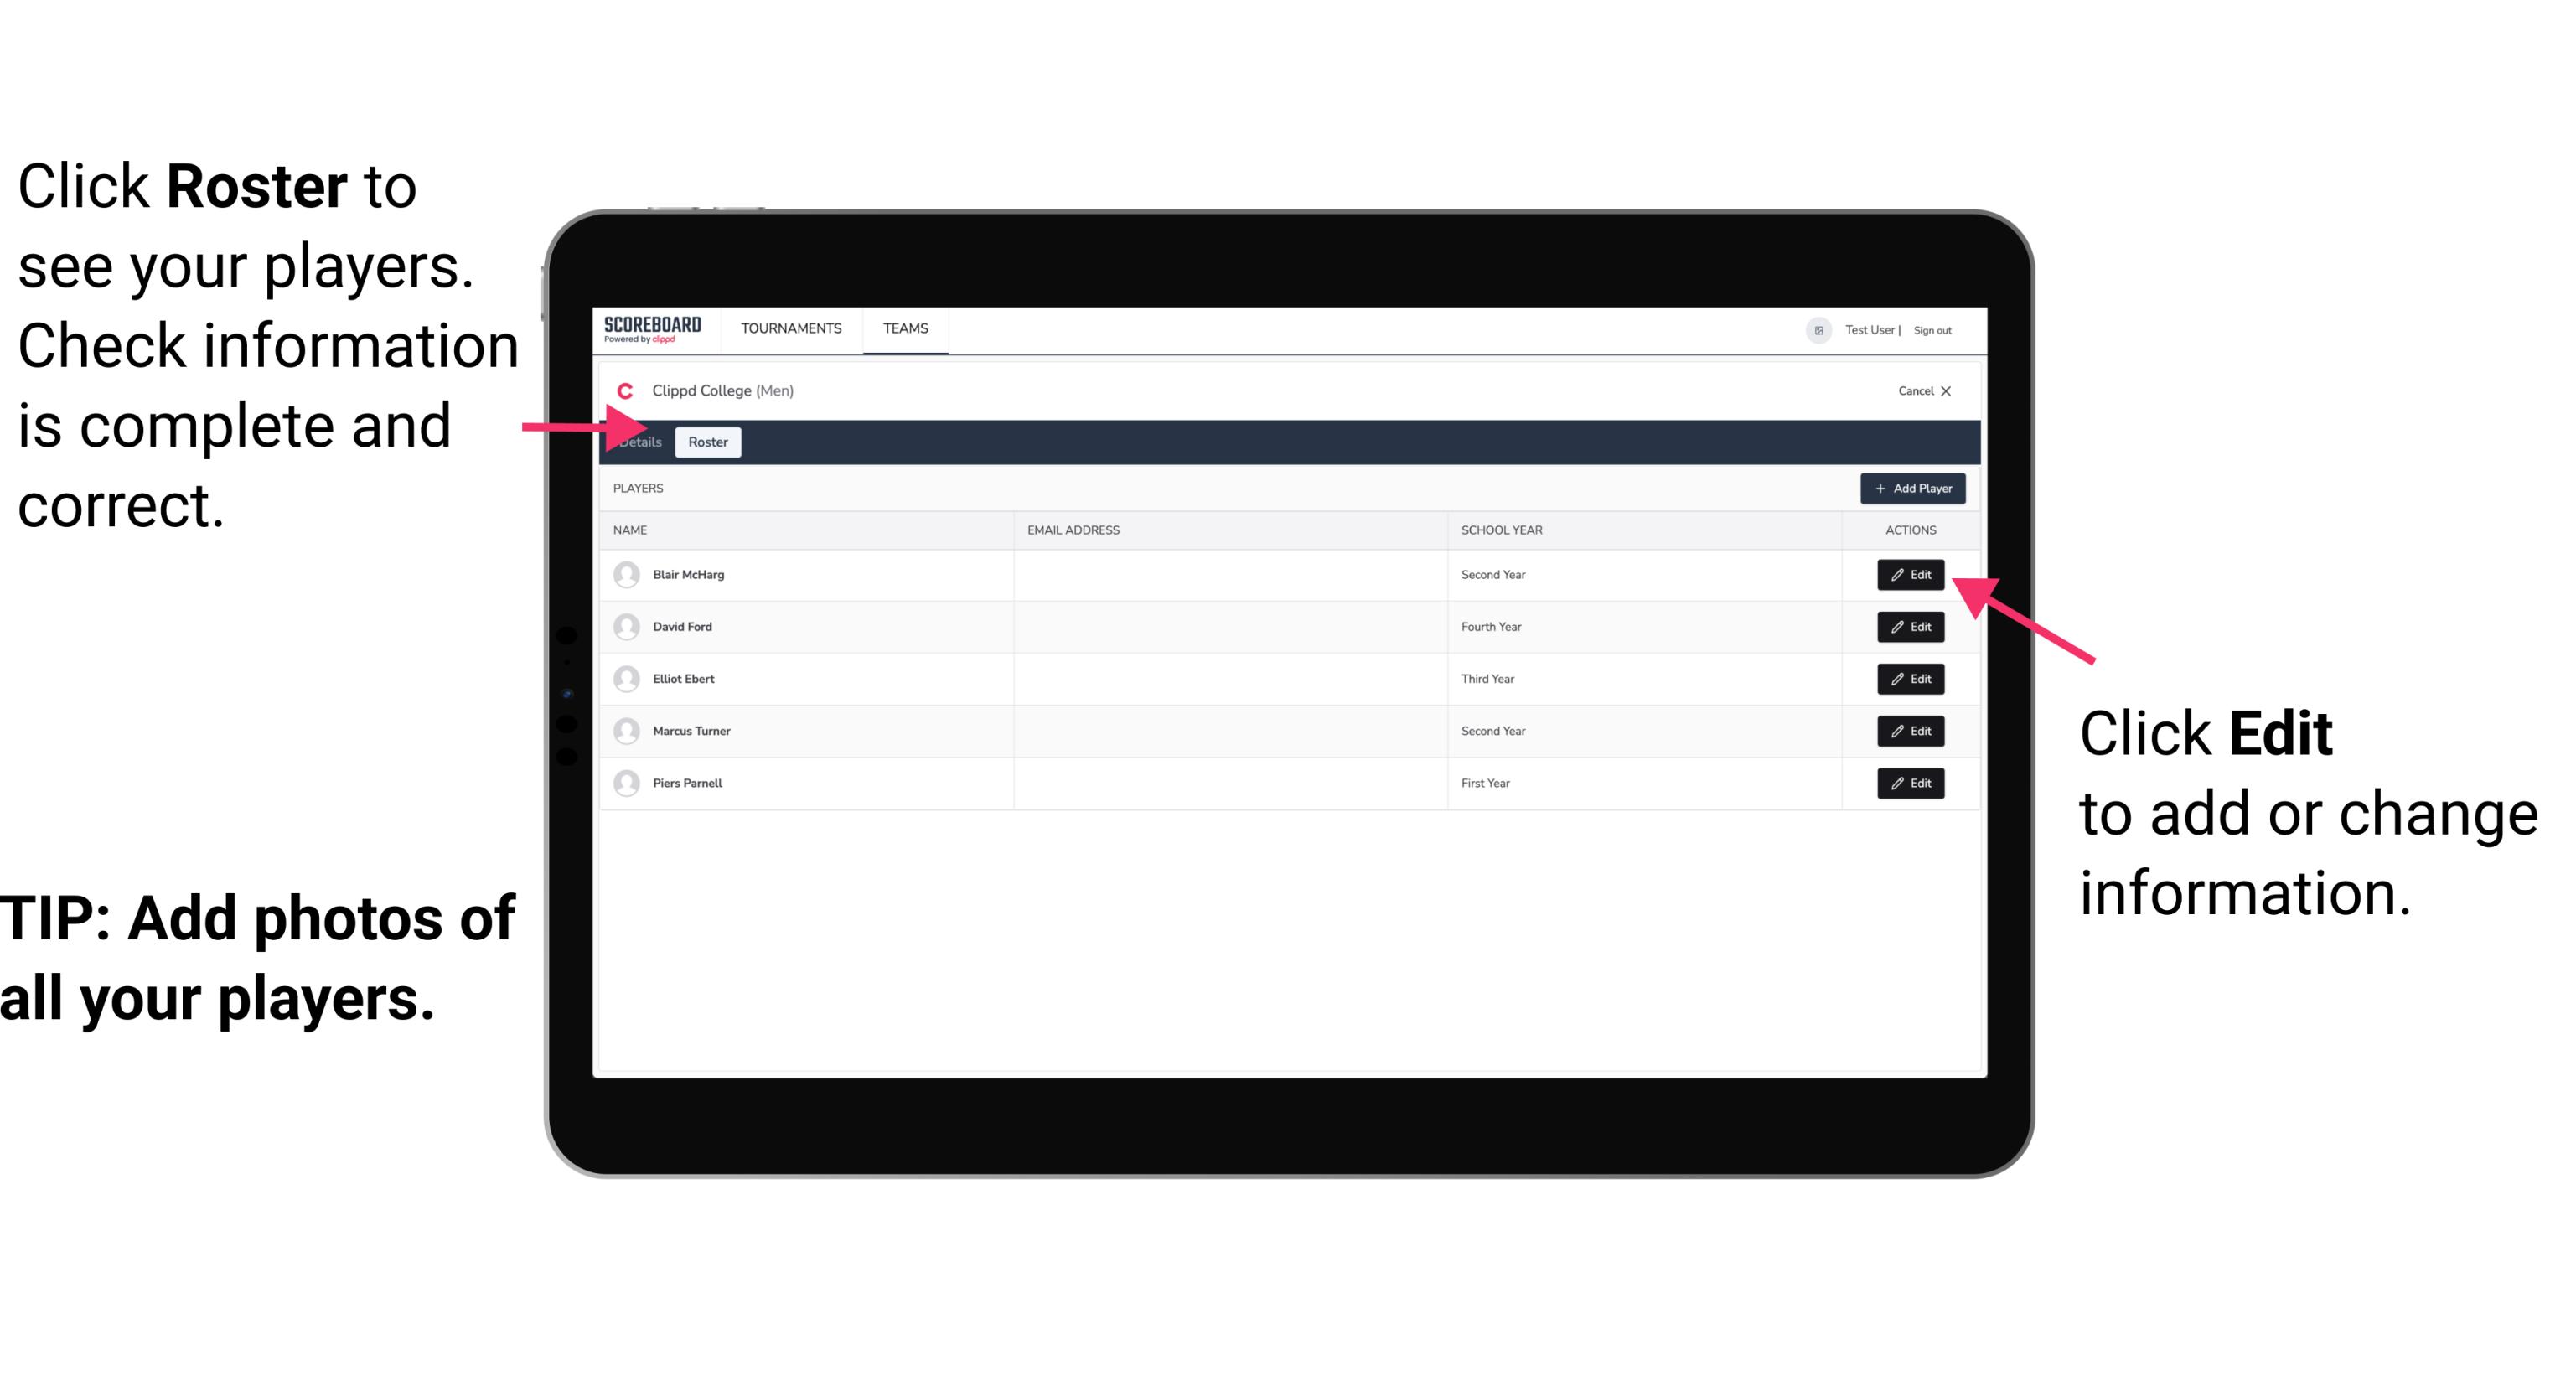Screen dimensions: 2576x1386
Task: Switch to the Roster tab
Action: [x=705, y=442]
